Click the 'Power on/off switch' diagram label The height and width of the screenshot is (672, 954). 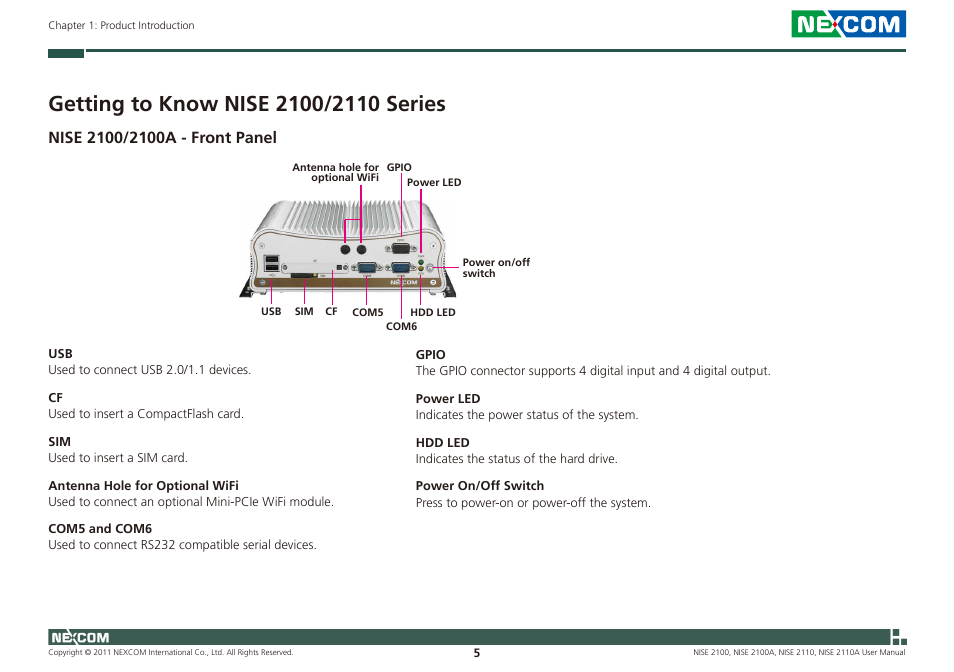tap(496, 268)
